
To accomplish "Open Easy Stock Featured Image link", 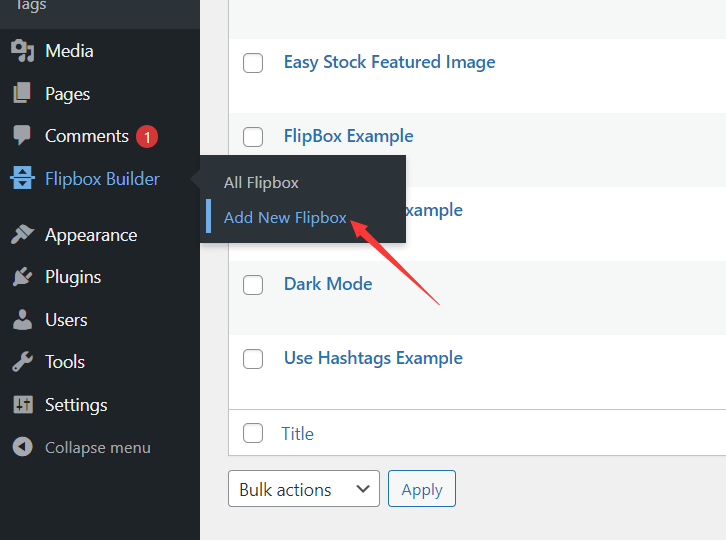I will [x=389, y=62].
